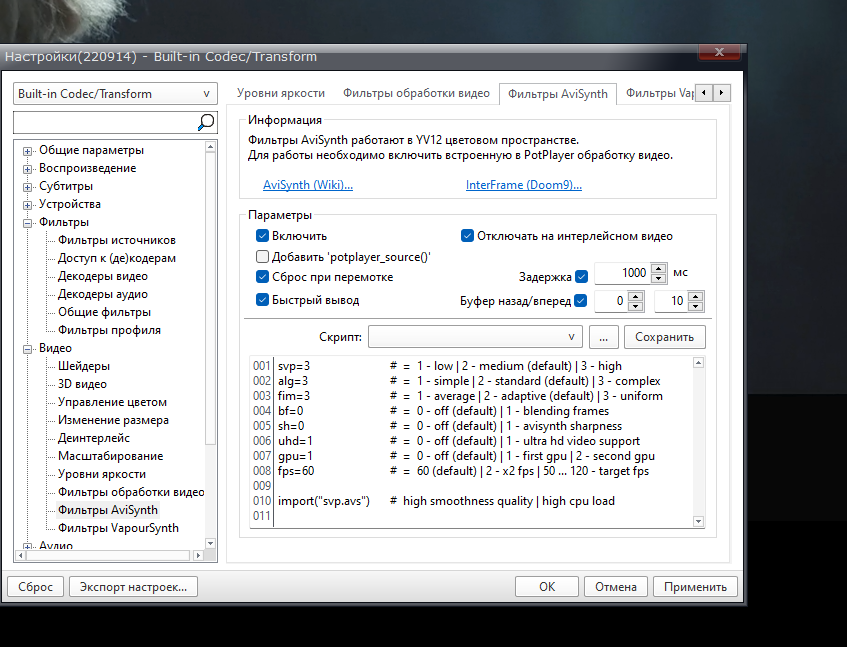The image size is (847, 647).
Task: Click the delay input field showing 1000
Action: [623, 273]
